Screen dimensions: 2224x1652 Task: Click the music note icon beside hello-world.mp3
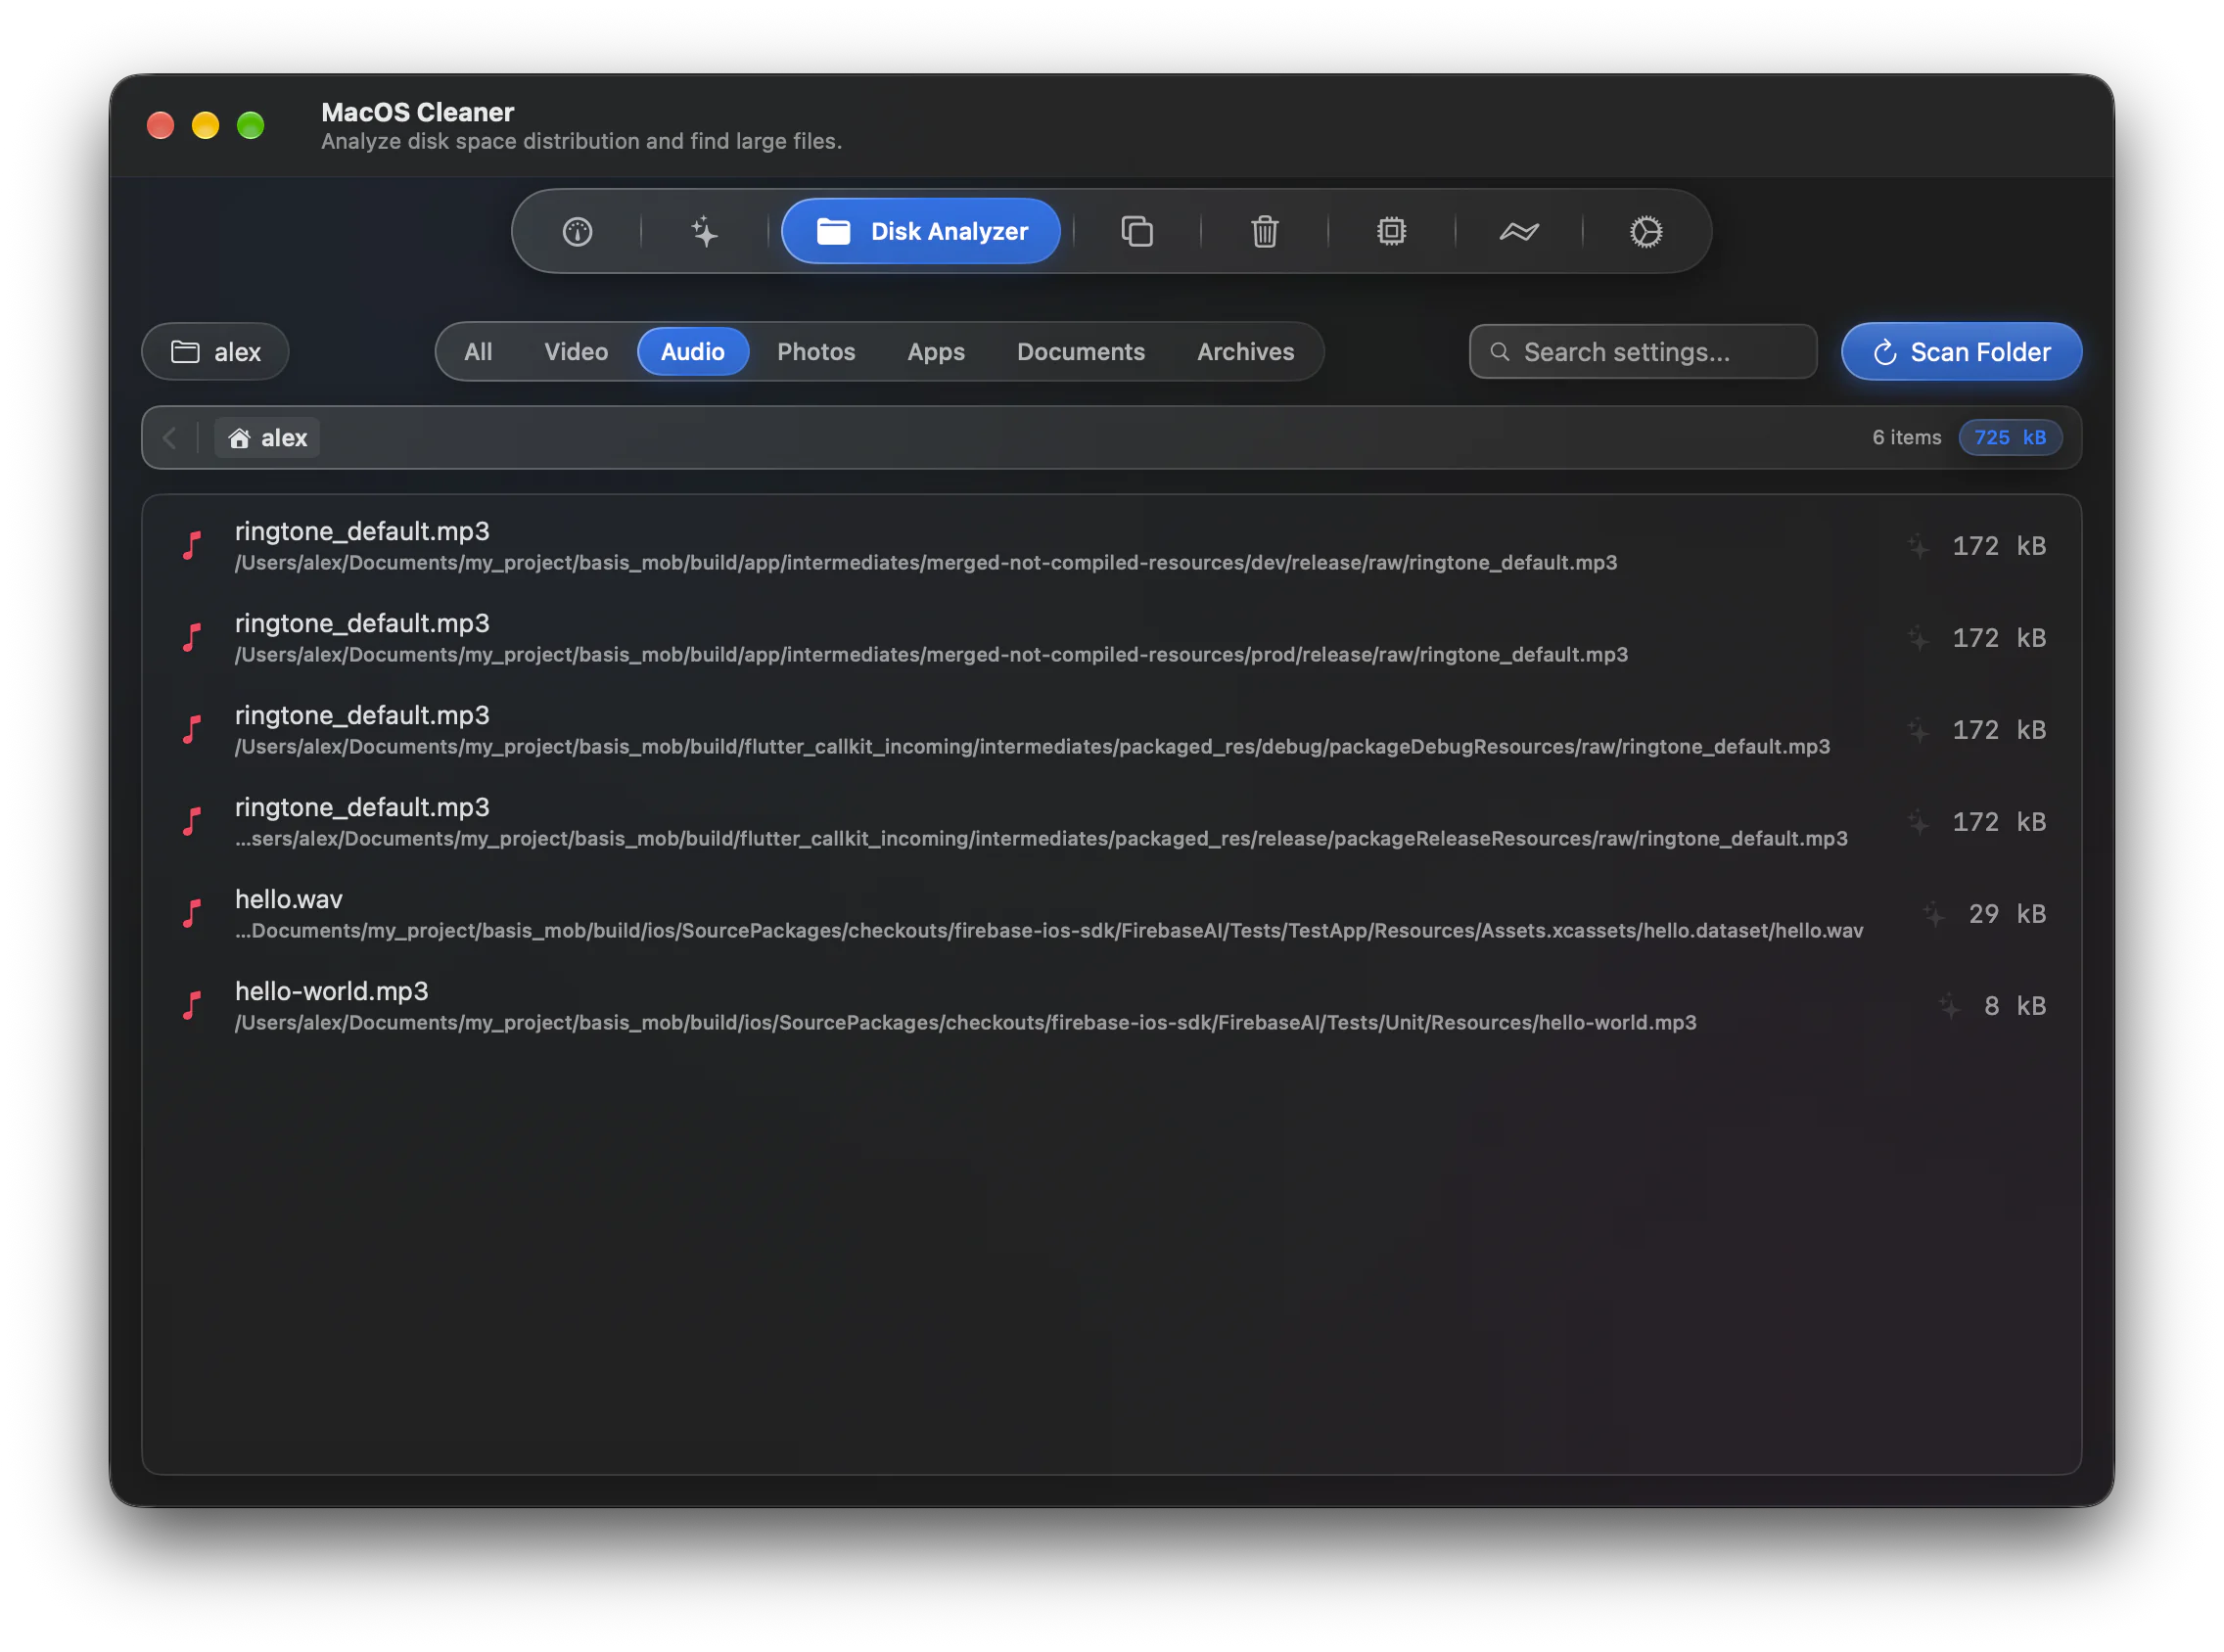point(192,1006)
